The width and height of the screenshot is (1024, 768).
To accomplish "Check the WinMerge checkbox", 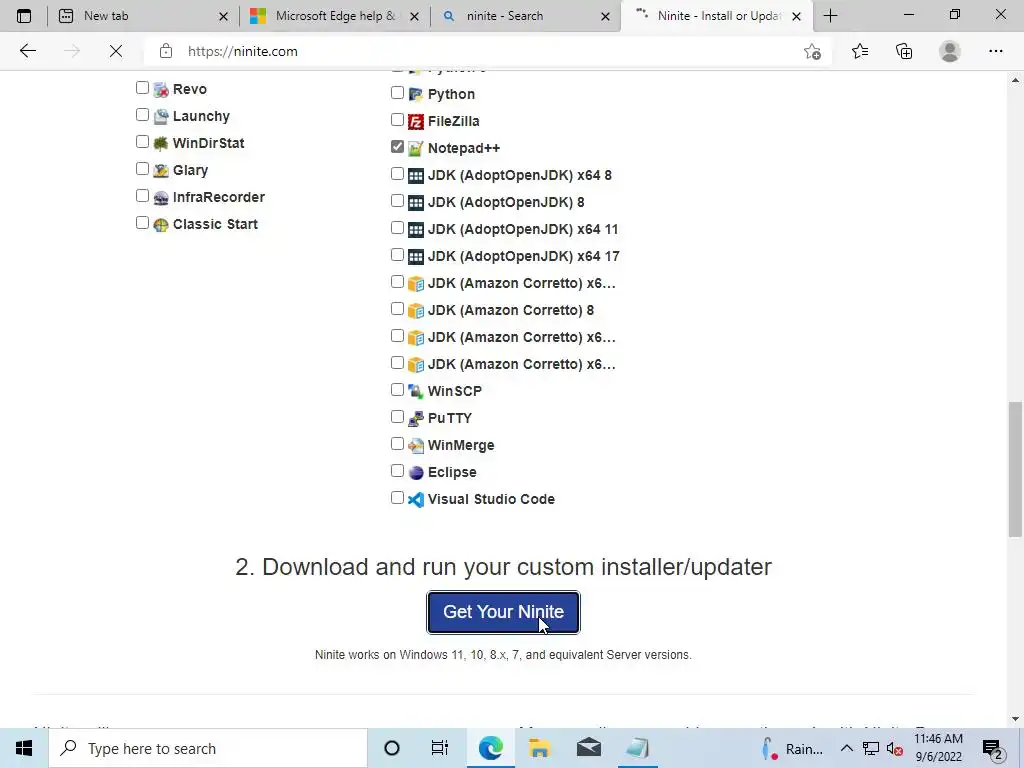I will [397, 444].
